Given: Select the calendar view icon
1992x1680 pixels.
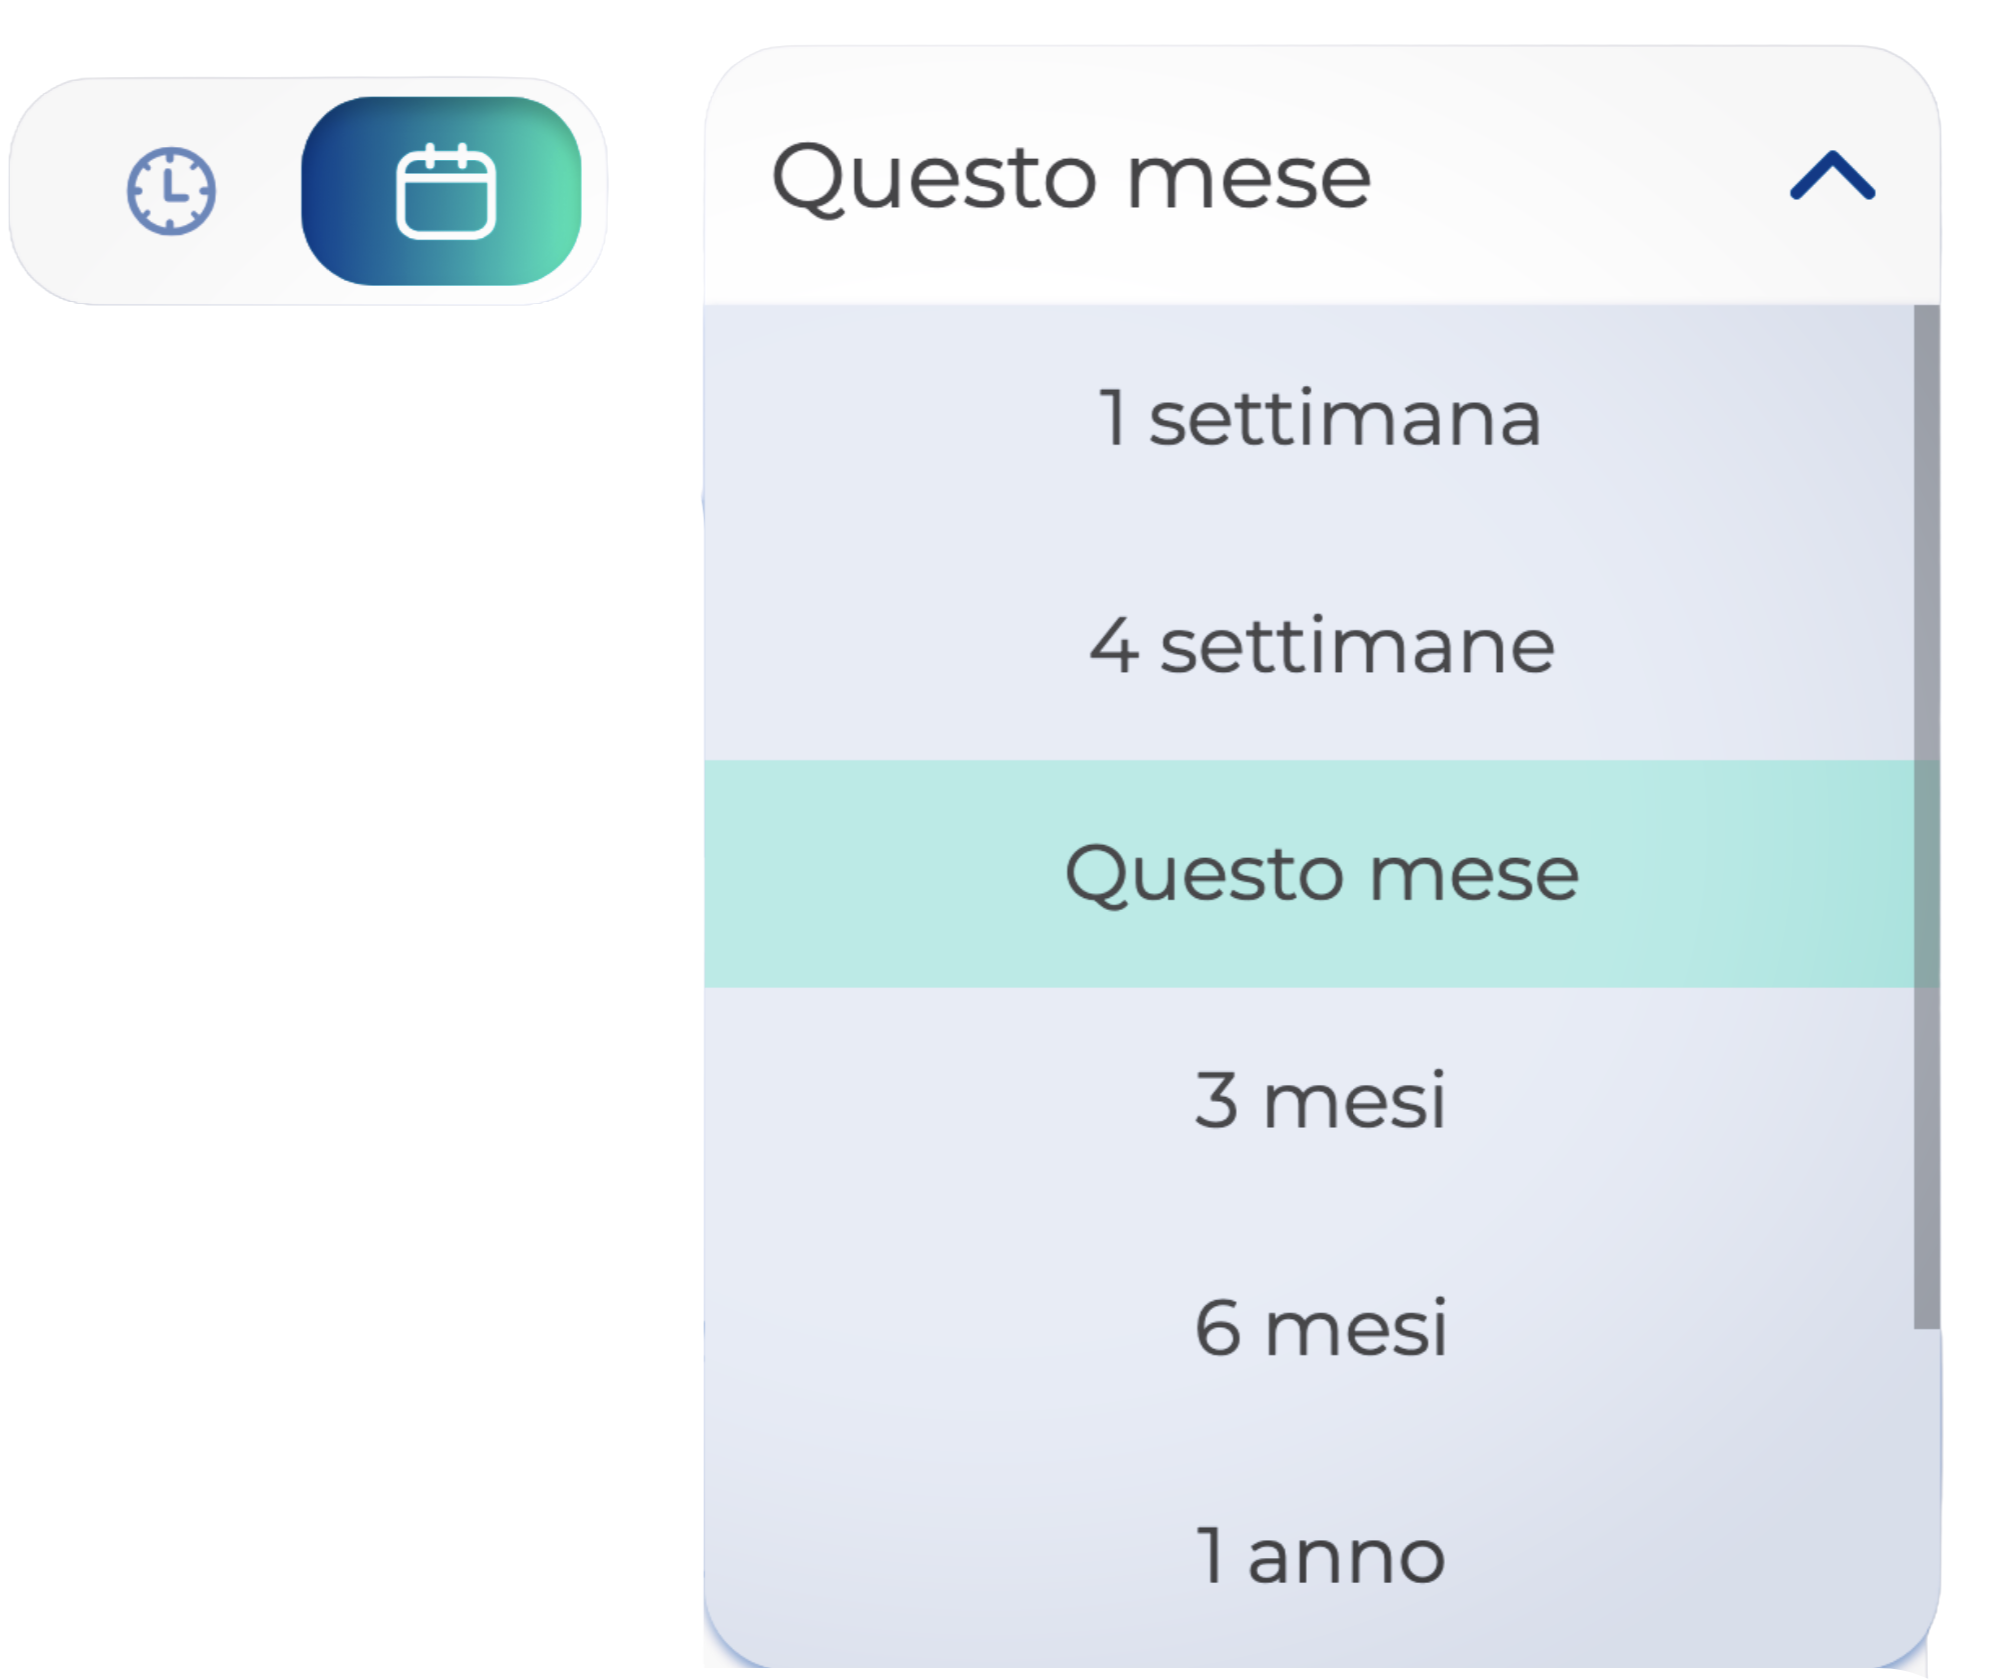Looking at the screenshot, I should click(x=445, y=191).
